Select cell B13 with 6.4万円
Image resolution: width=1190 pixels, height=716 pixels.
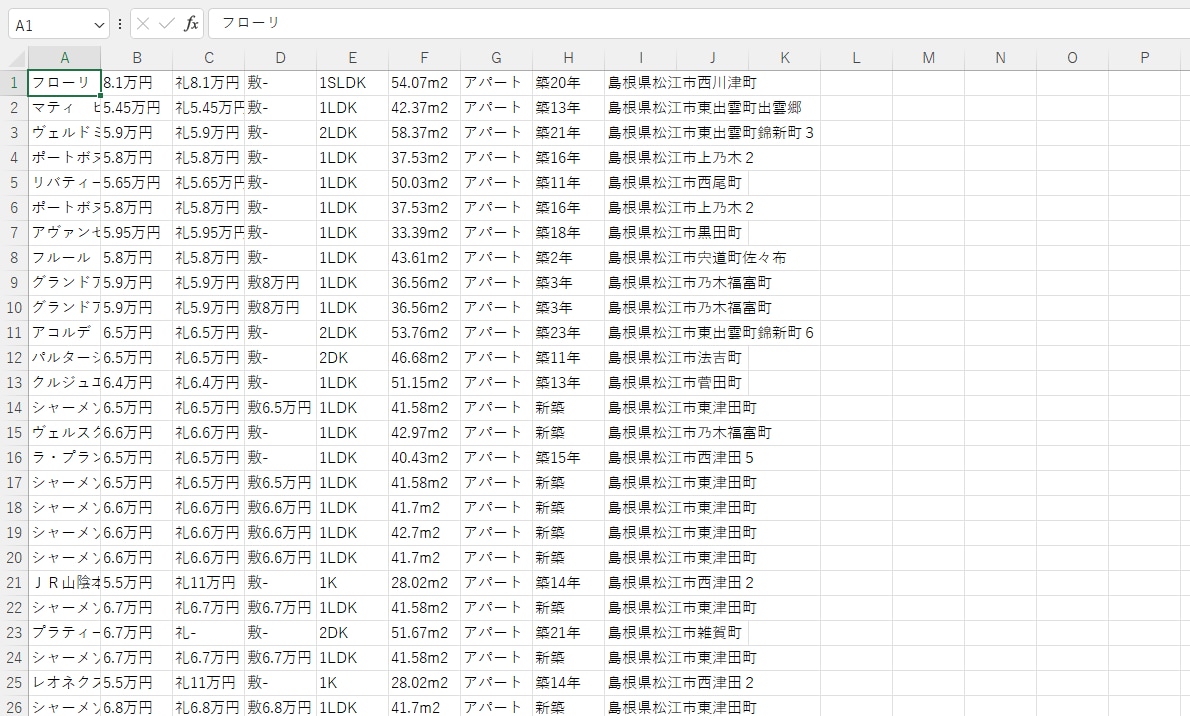(x=137, y=383)
